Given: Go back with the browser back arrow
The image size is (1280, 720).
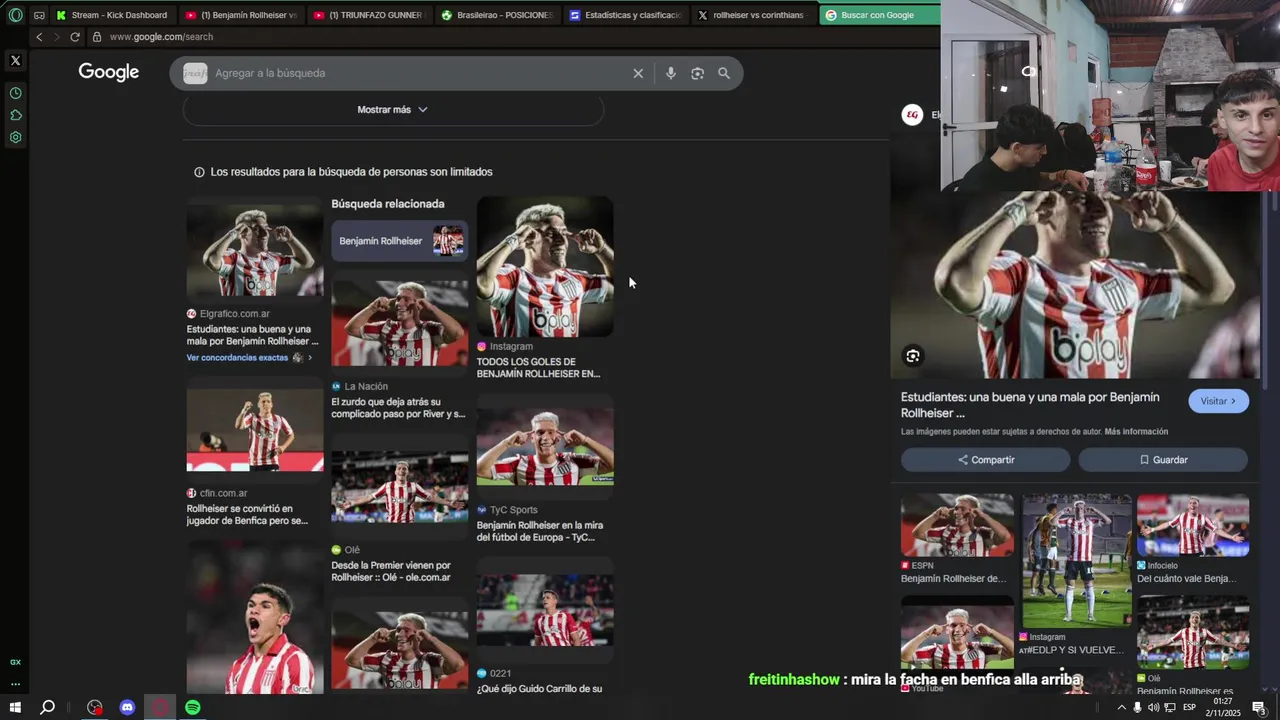Looking at the screenshot, I should pyautogui.click(x=39, y=37).
